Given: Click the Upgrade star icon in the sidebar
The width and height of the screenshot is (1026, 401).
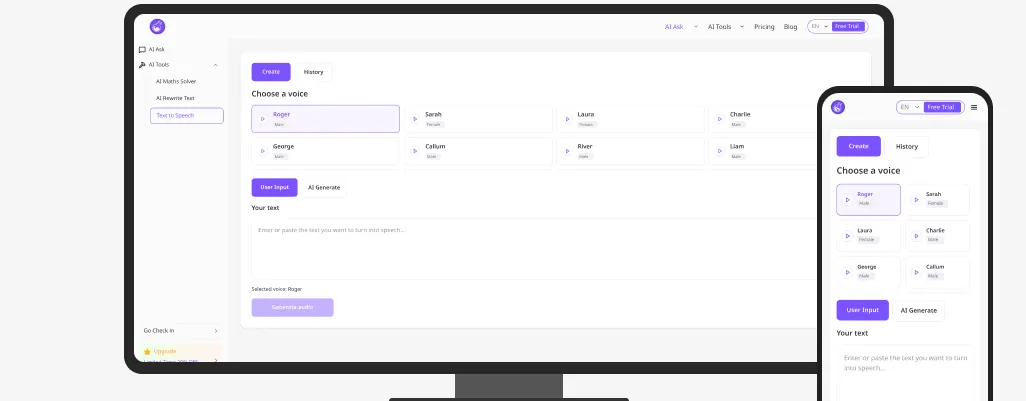Looking at the screenshot, I should click(x=147, y=351).
